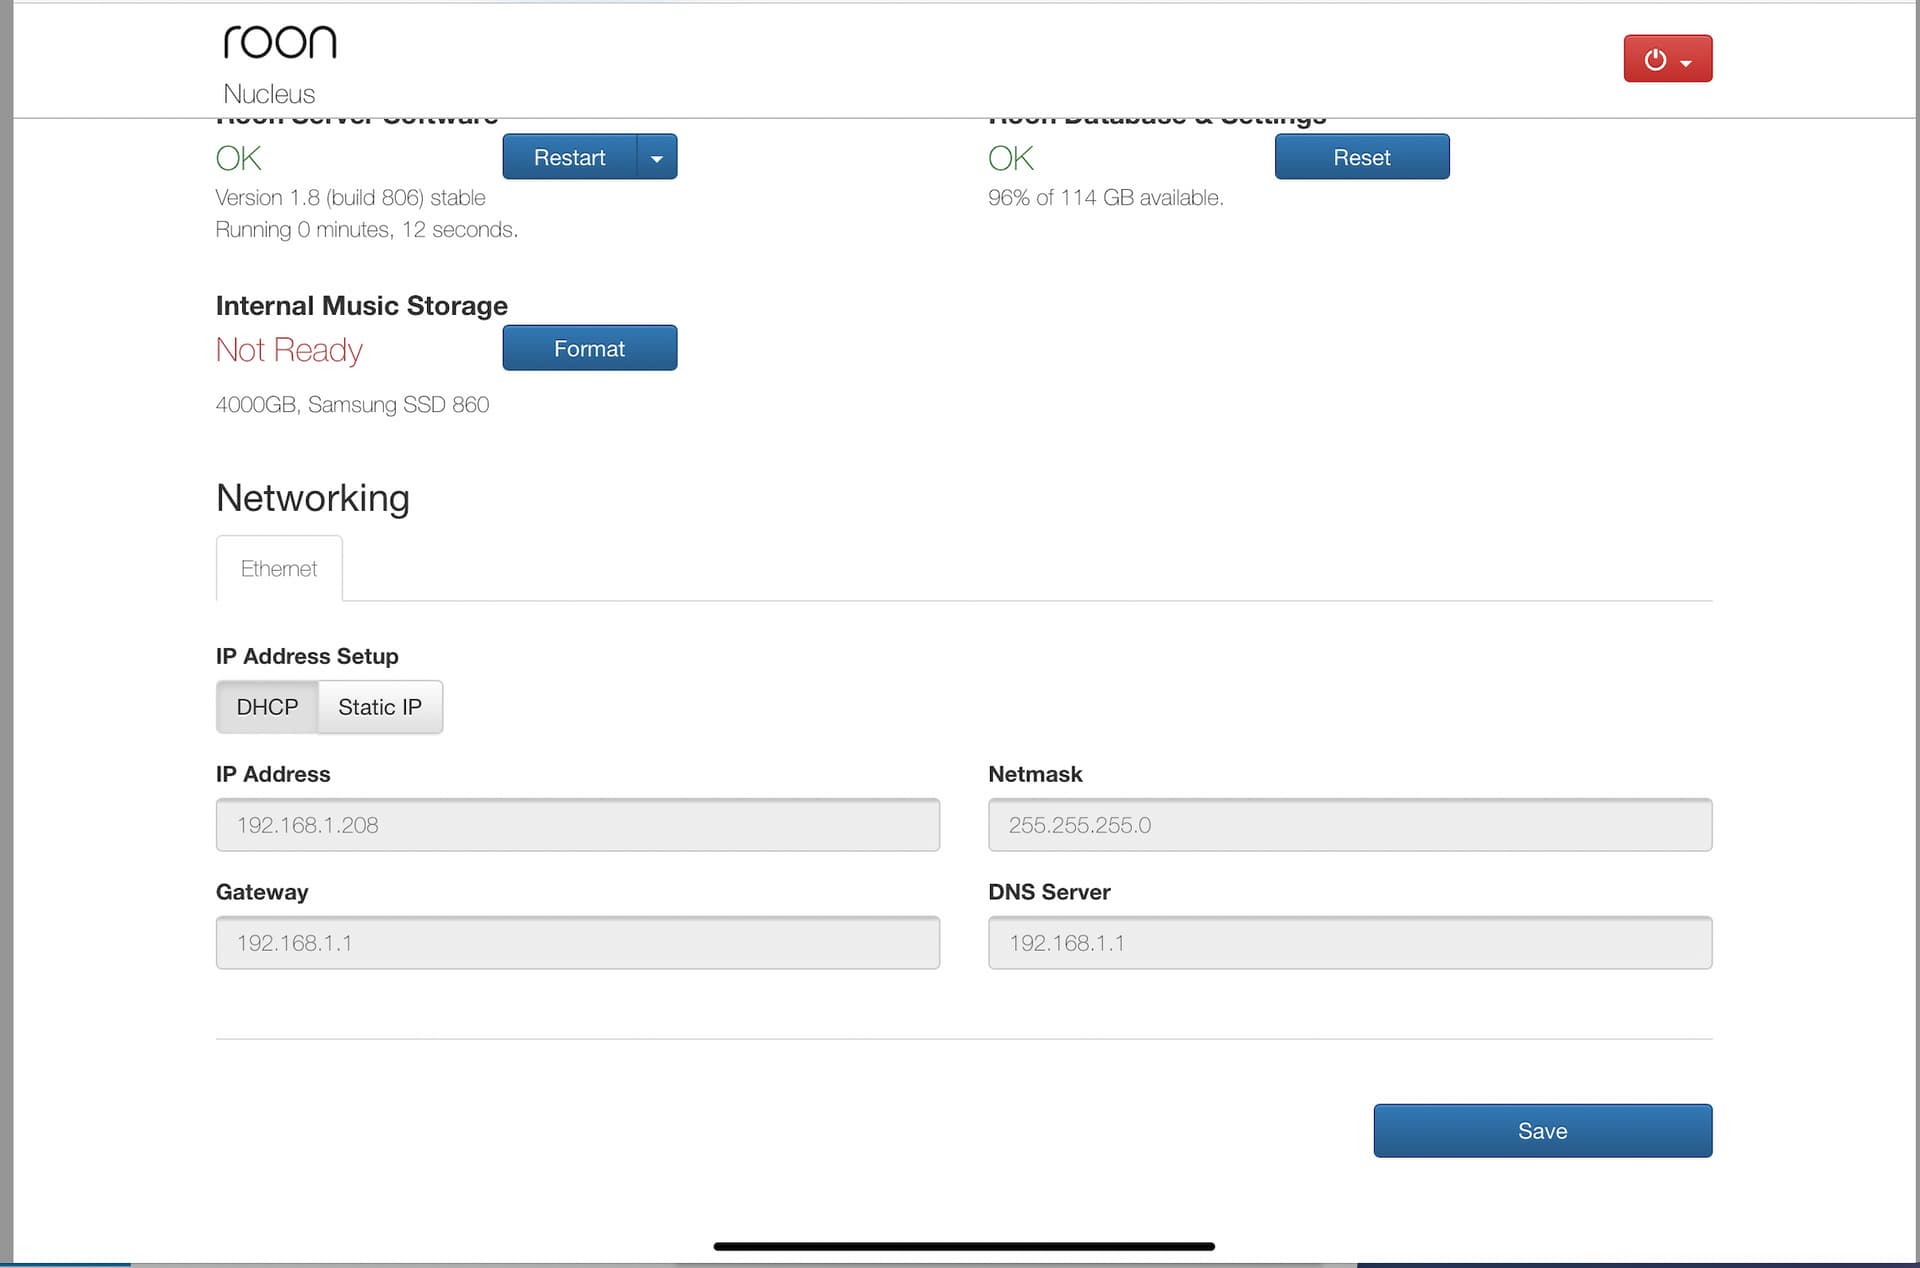
Task: Reset the Roon database and settings
Action: click(1361, 157)
